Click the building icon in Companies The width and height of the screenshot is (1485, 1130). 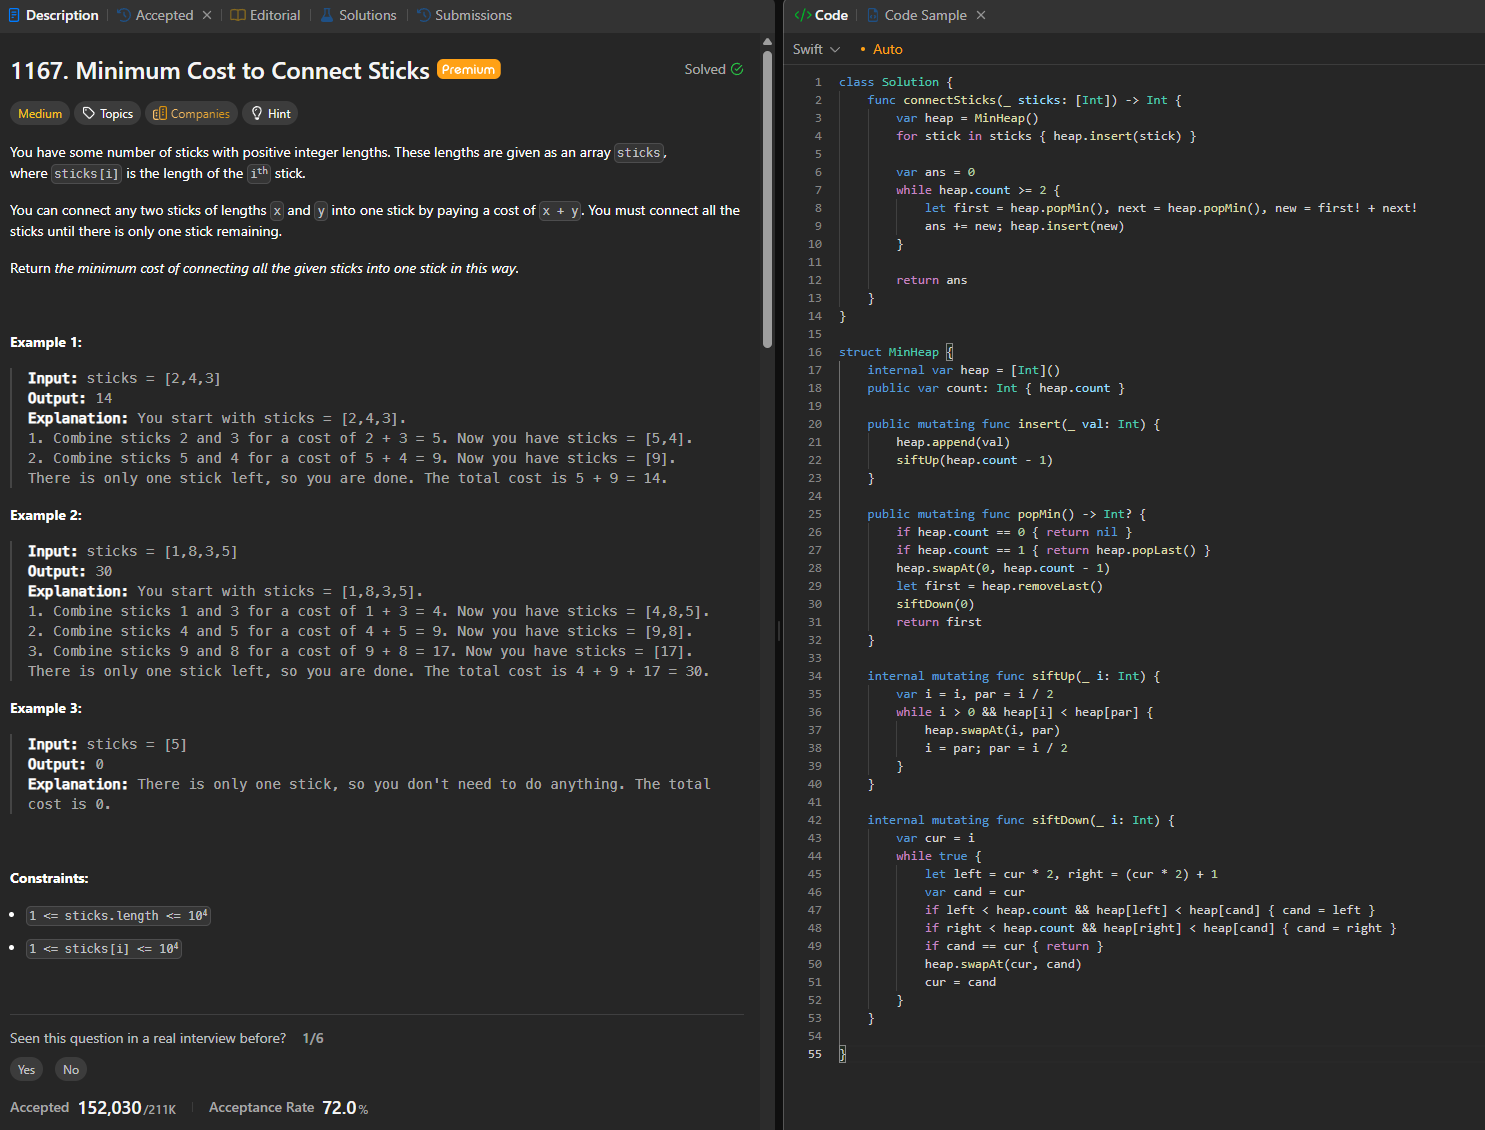click(x=159, y=113)
